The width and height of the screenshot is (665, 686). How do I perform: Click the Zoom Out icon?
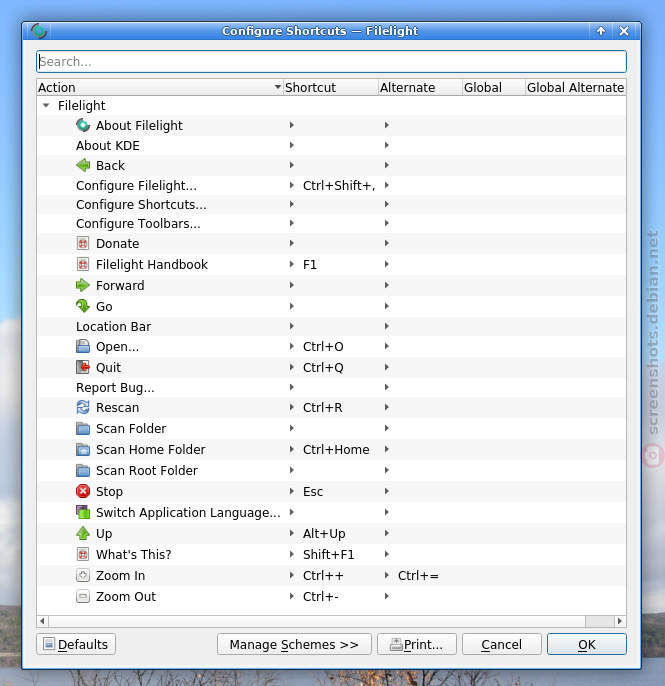(83, 596)
